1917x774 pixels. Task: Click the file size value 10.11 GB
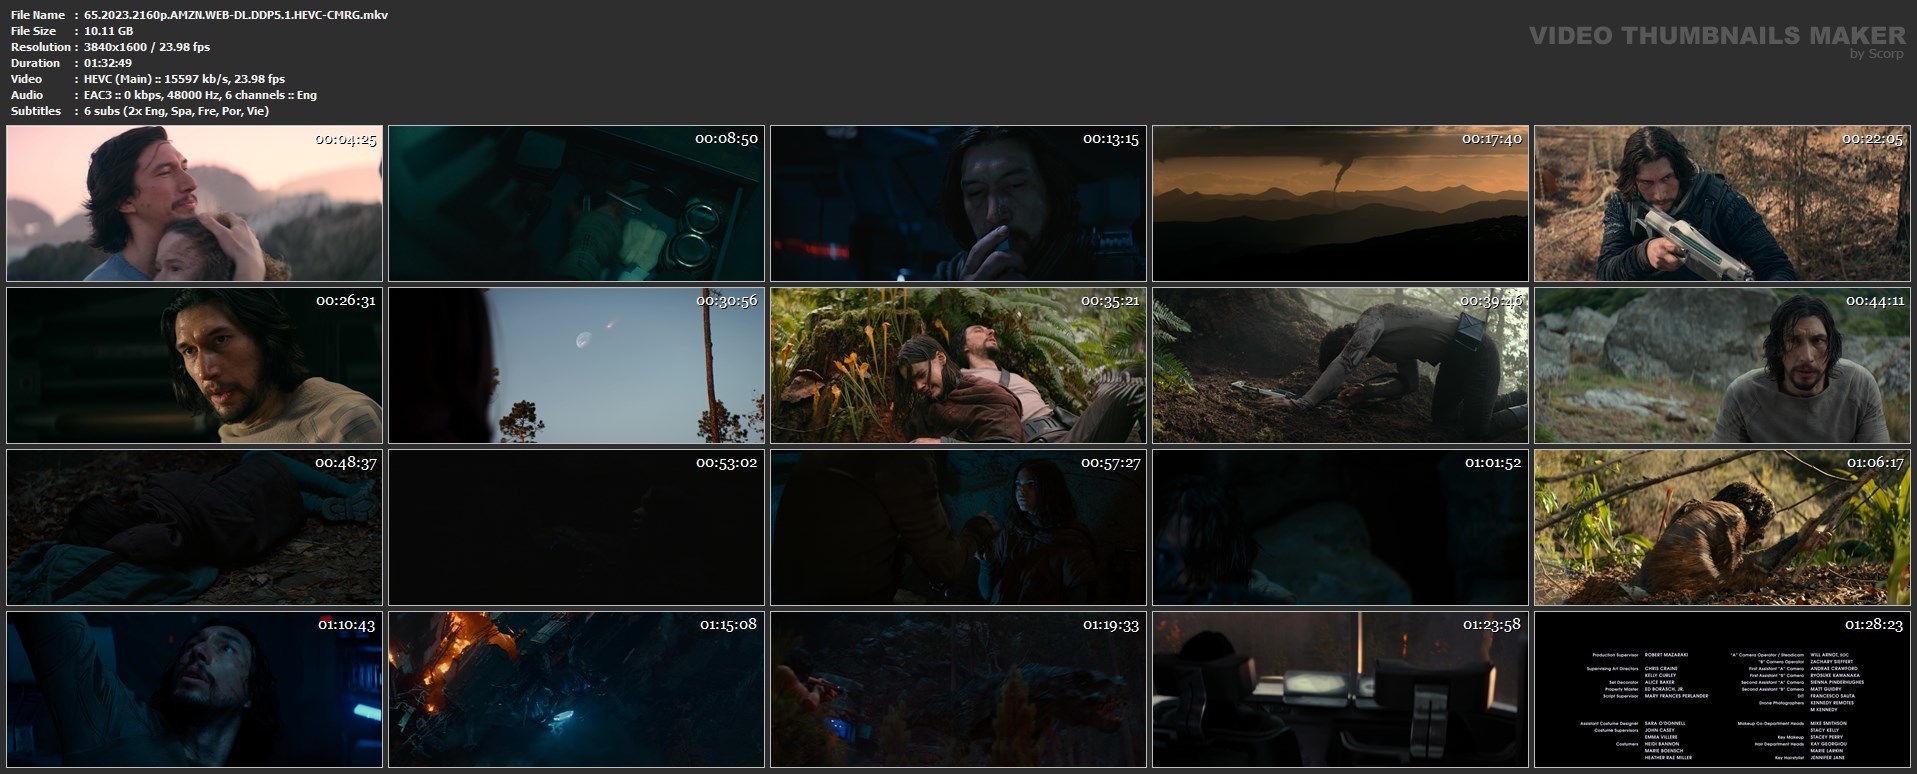(109, 31)
